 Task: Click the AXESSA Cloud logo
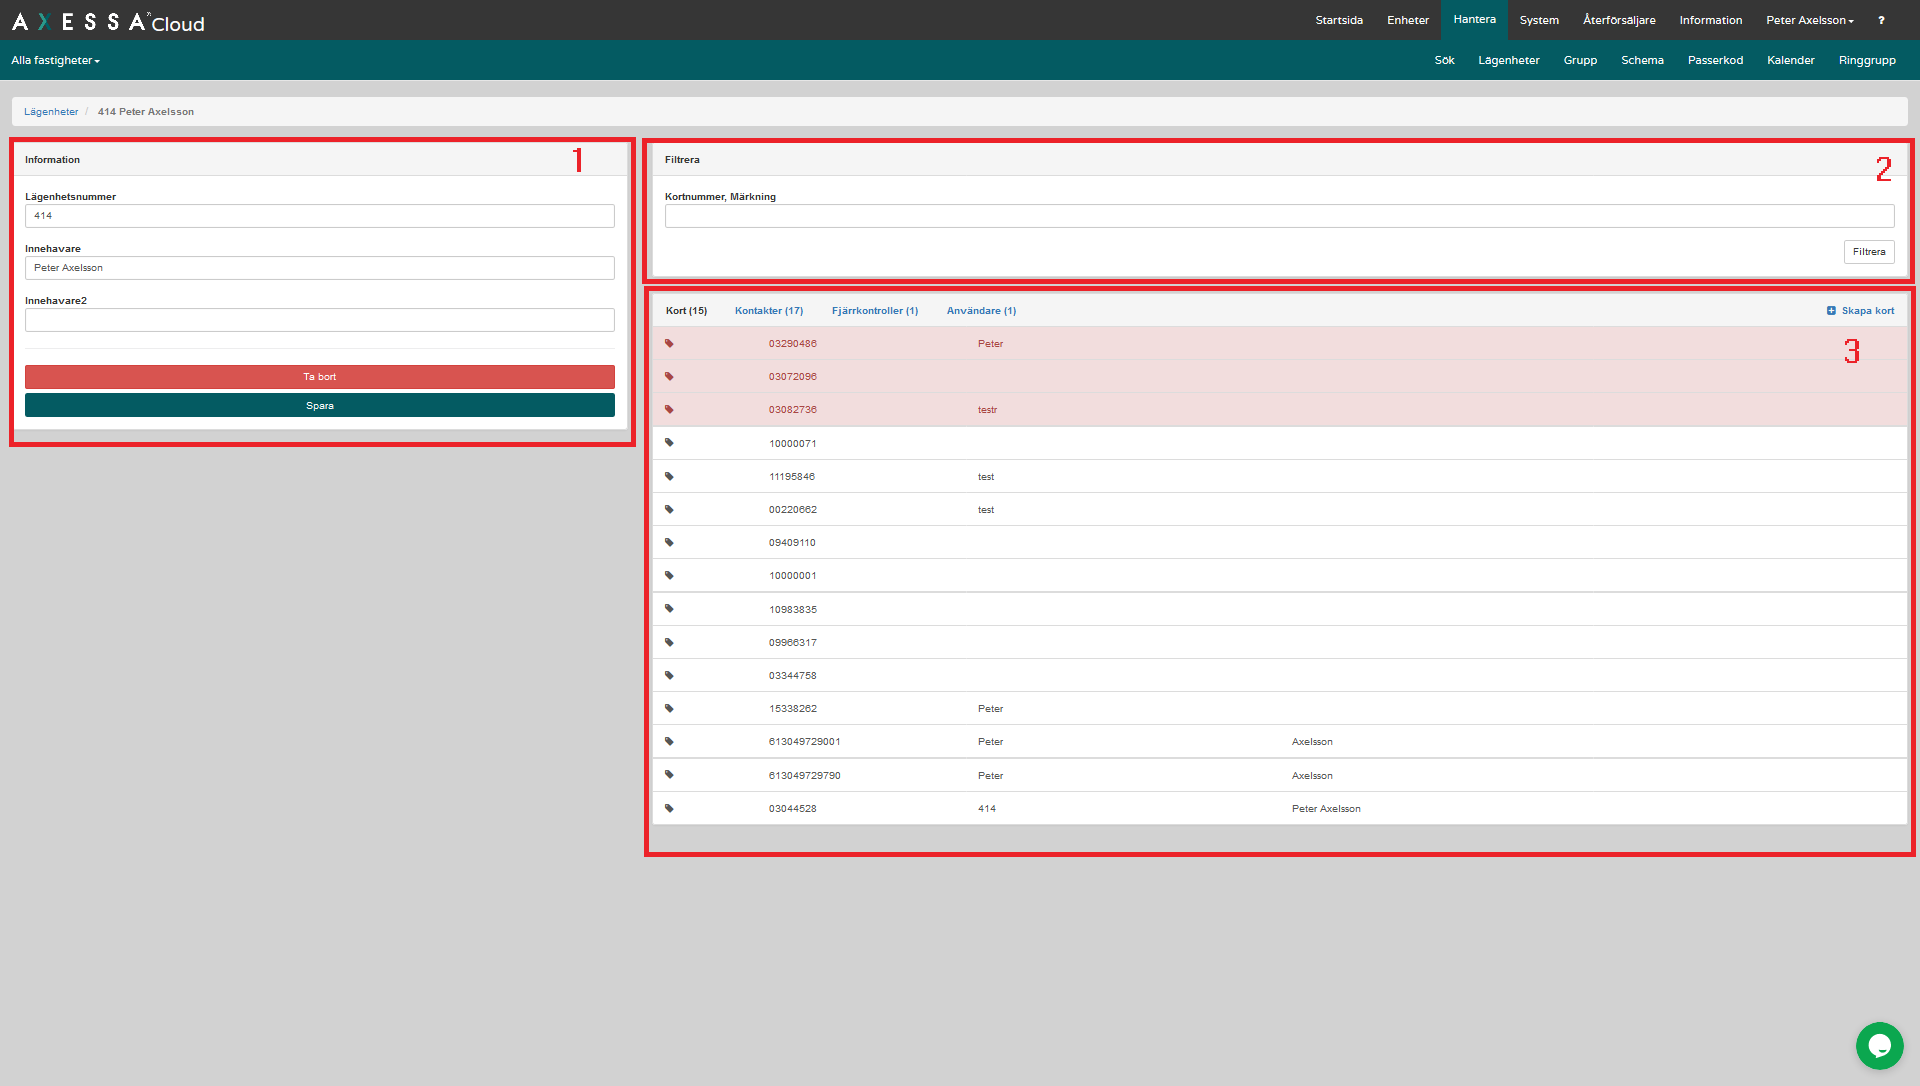tap(108, 22)
